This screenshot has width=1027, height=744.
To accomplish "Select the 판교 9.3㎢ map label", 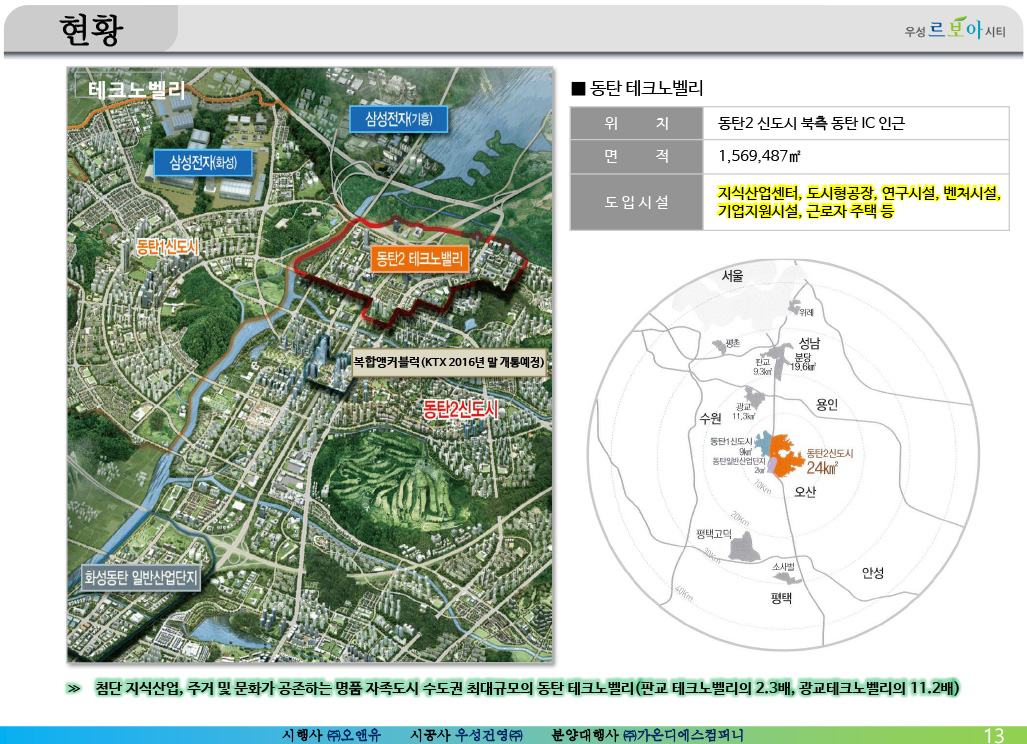I will click(x=762, y=366).
